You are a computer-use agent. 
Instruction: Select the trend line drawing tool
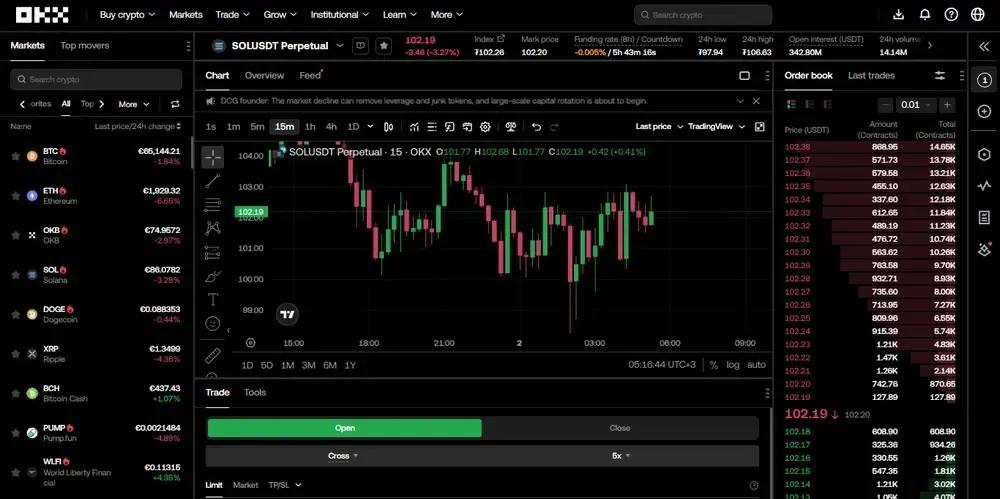pyautogui.click(x=212, y=181)
